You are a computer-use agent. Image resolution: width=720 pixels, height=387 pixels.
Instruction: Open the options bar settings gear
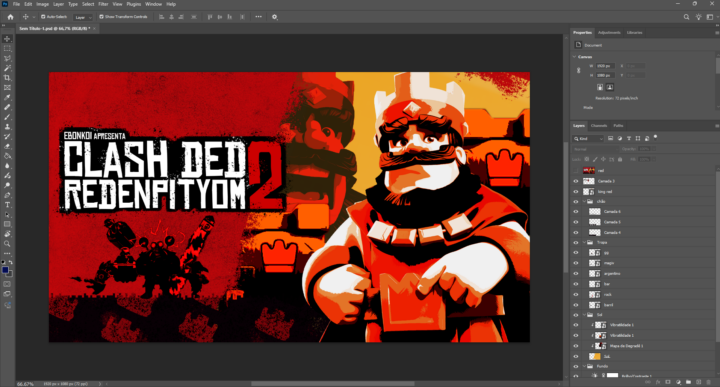click(x=275, y=17)
